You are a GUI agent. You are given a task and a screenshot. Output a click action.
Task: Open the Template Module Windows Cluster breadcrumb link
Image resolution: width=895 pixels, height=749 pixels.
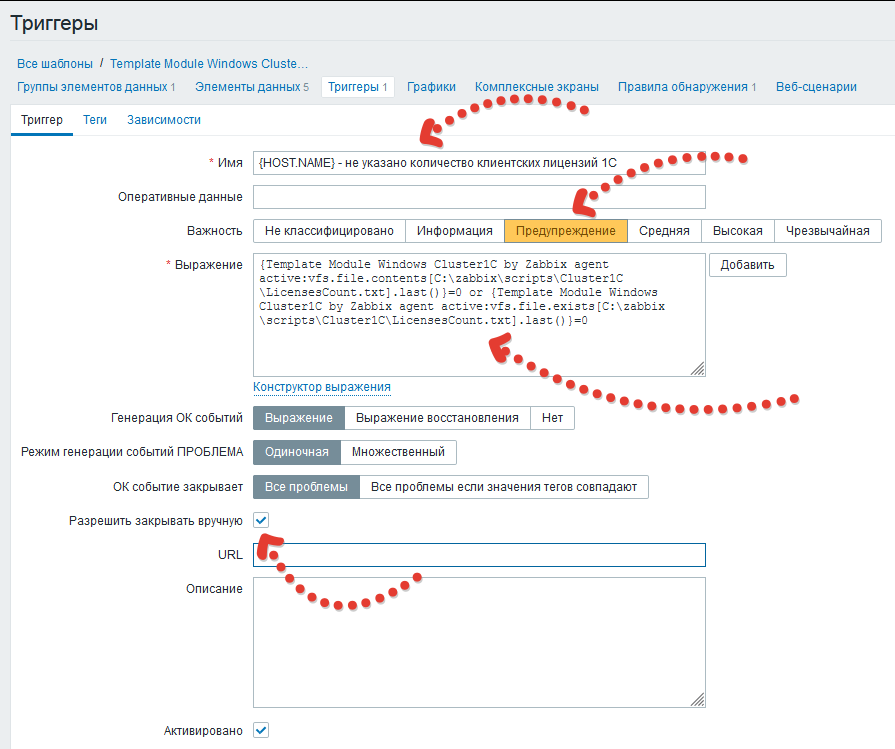[x=208, y=63]
